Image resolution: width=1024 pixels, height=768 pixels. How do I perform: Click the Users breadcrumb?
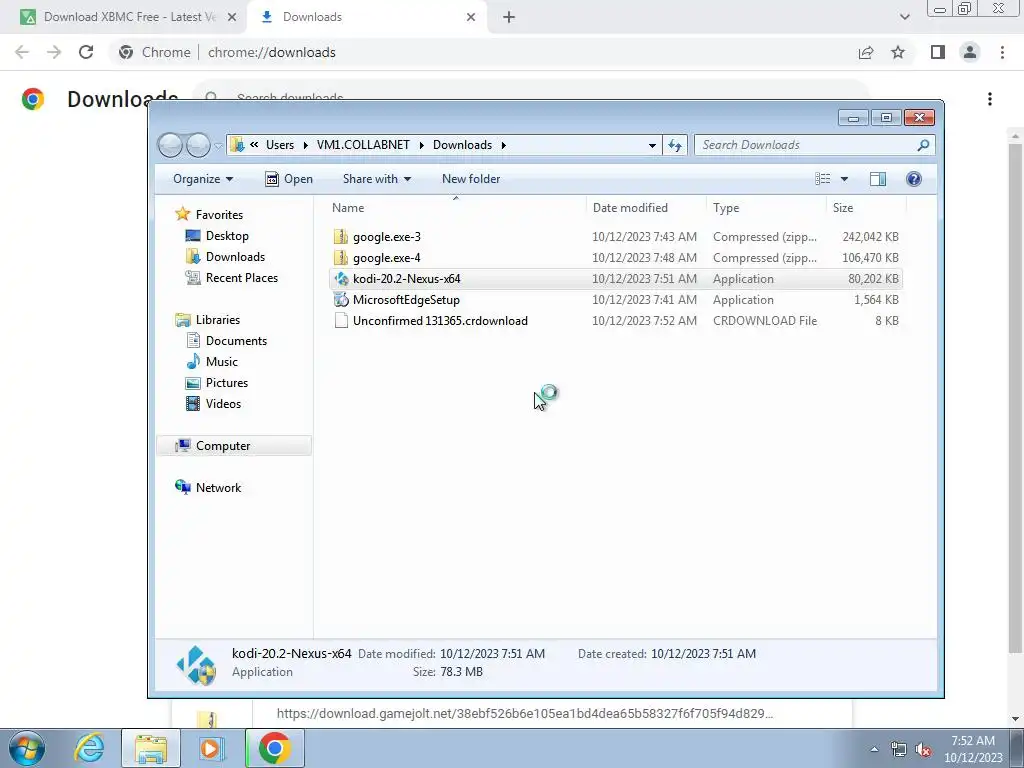pos(280,145)
